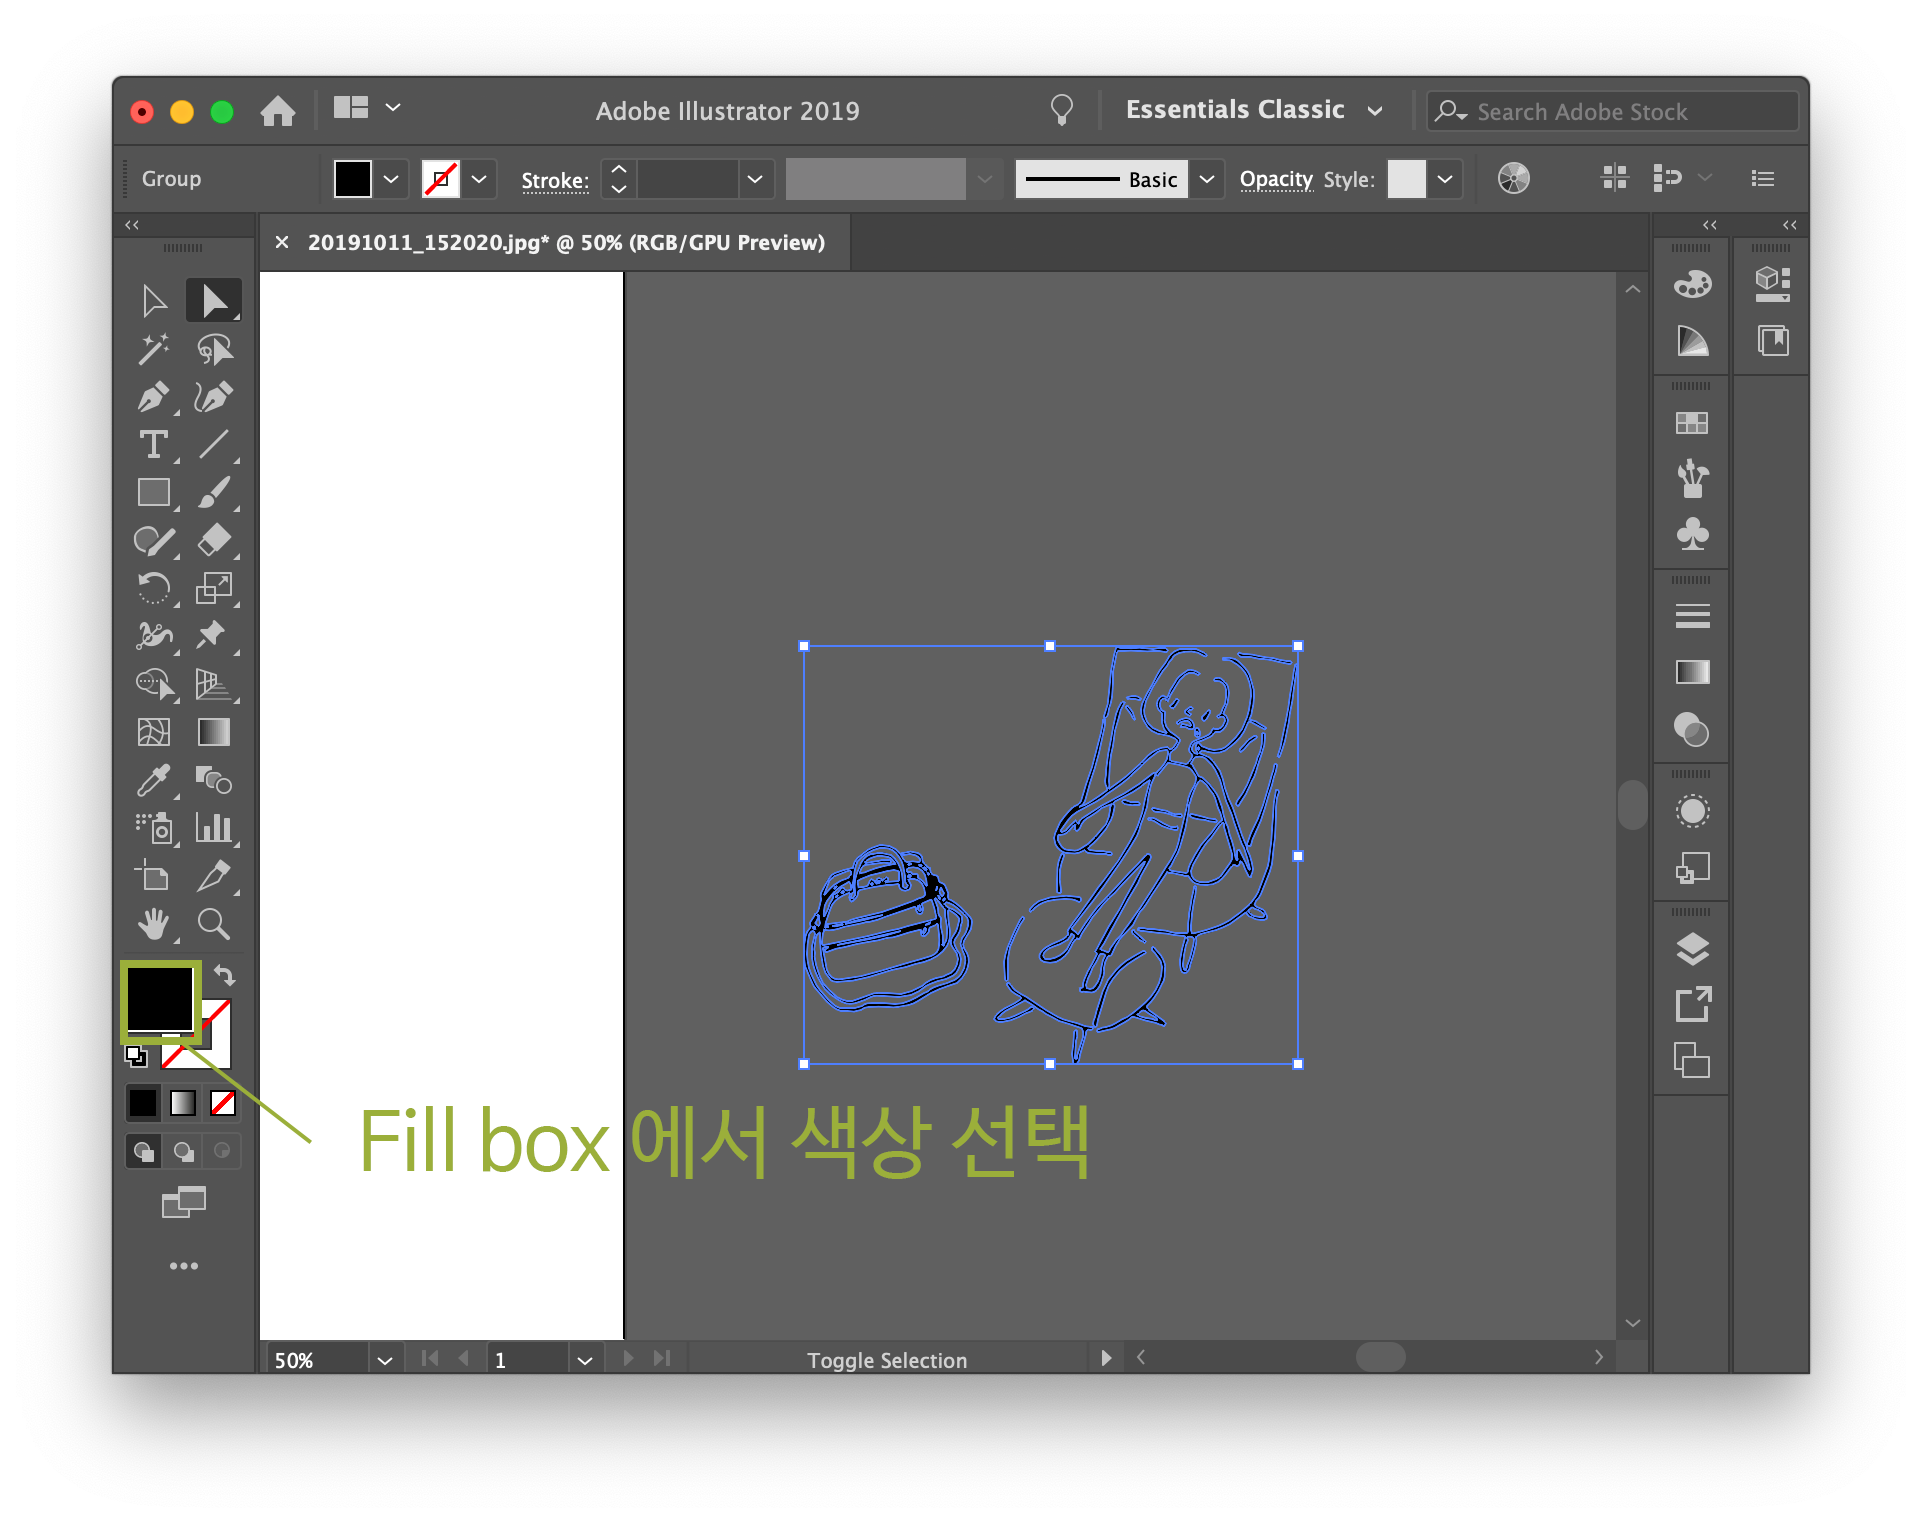This screenshot has height=1522, width=1922.
Task: Select the Type tool
Action: tap(153, 445)
